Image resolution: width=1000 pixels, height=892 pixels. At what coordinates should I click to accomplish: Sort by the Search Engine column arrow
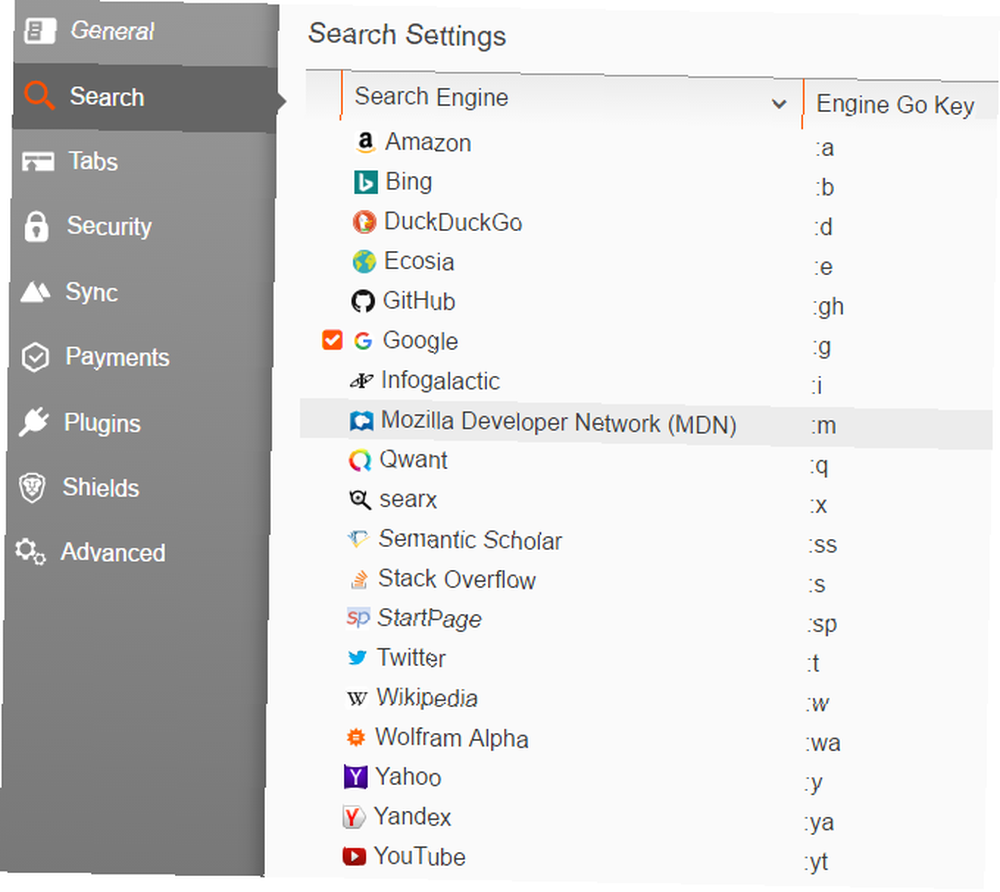(x=779, y=103)
